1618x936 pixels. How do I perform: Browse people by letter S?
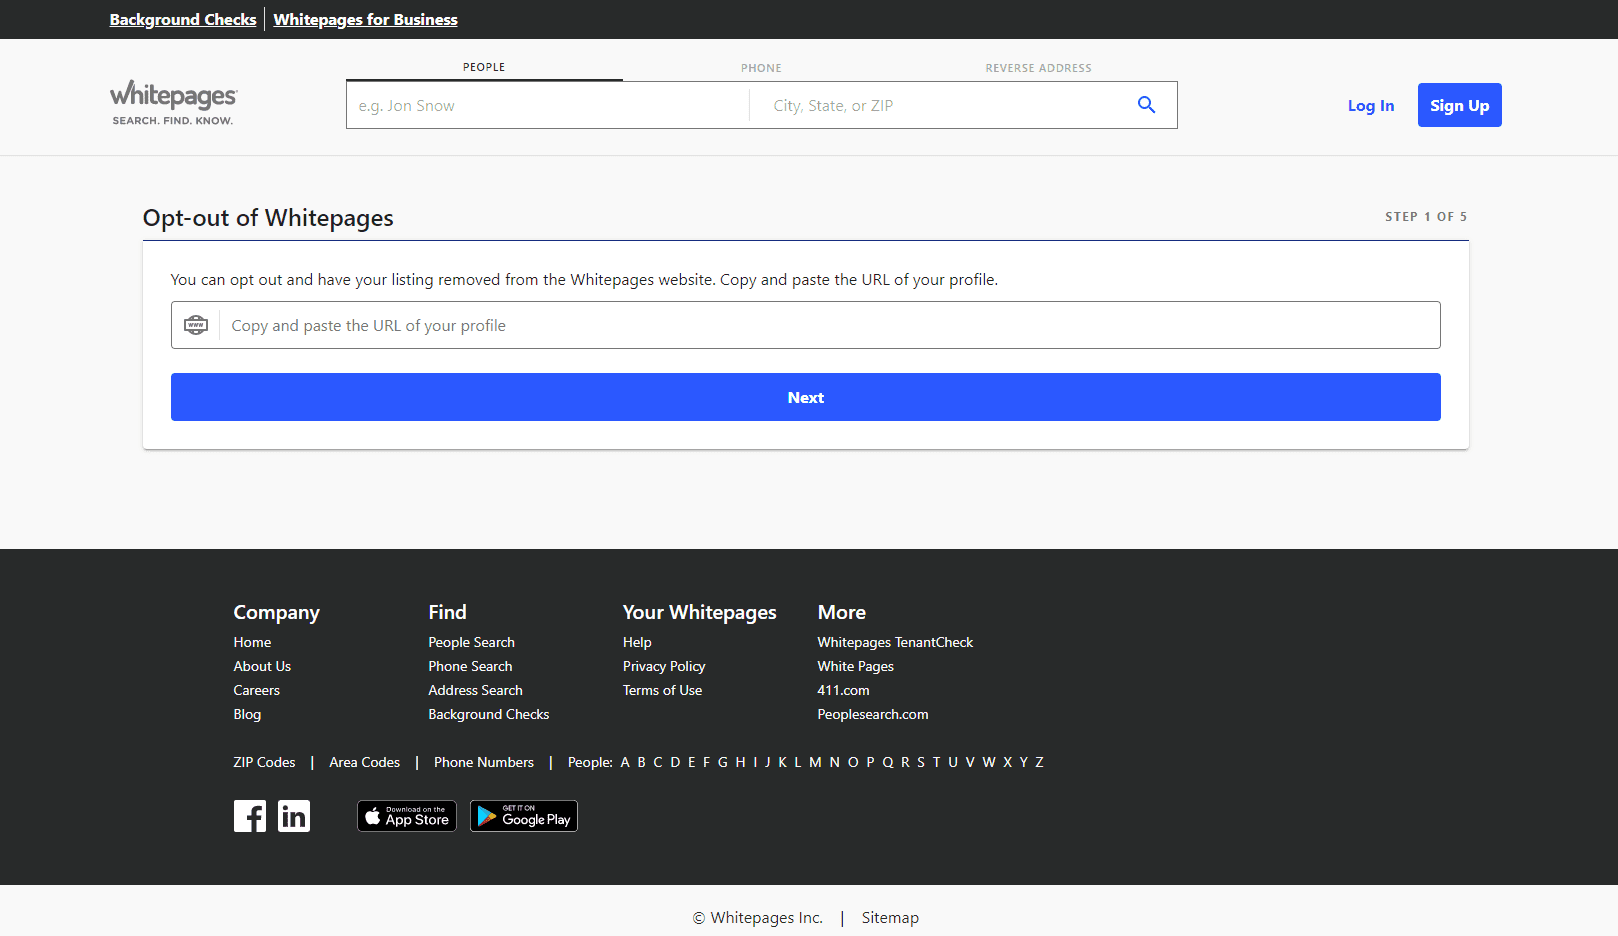pos(921,762)
